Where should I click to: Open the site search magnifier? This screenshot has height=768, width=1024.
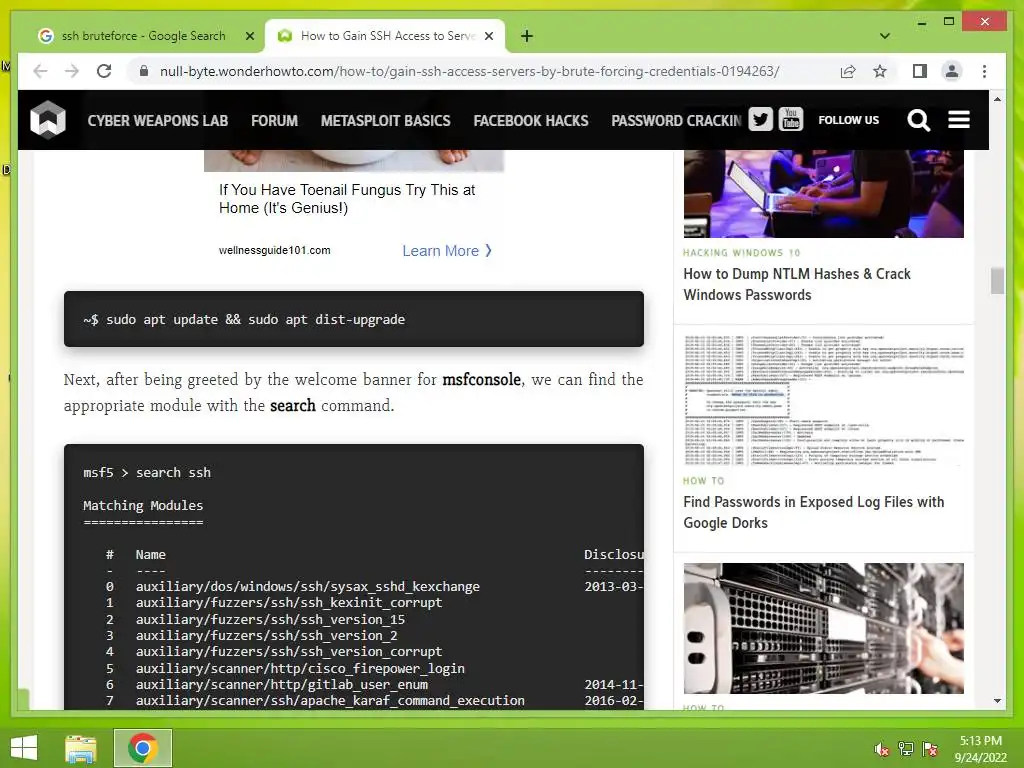click(x=918, y=120)
